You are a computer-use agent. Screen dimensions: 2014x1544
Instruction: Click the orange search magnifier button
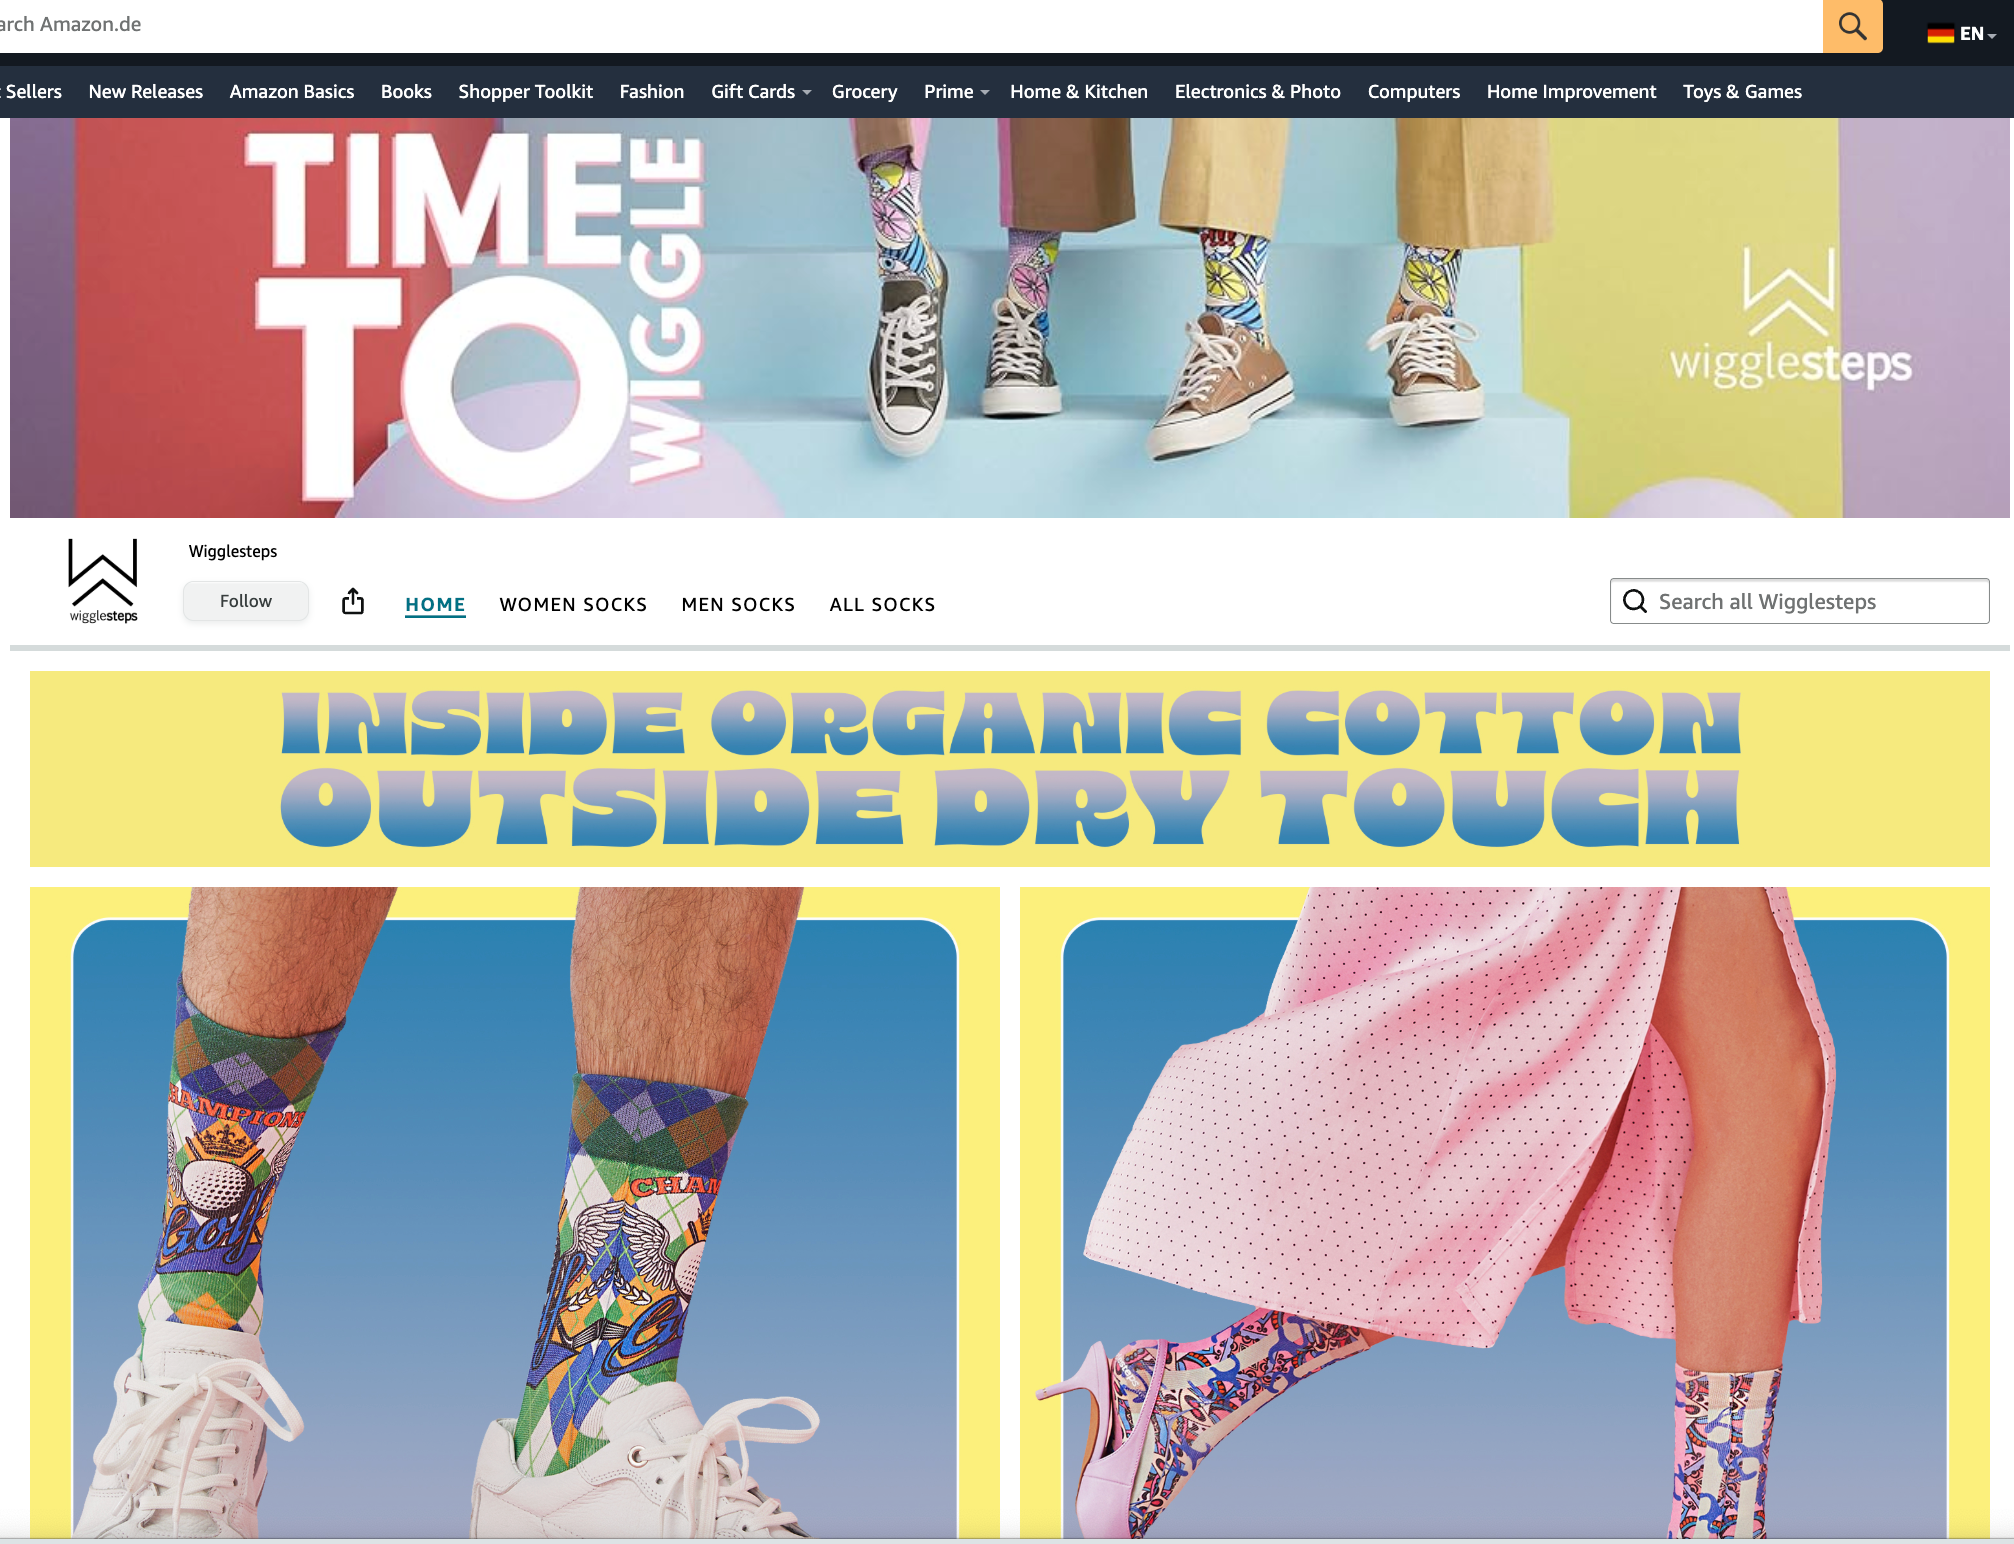1852,26
